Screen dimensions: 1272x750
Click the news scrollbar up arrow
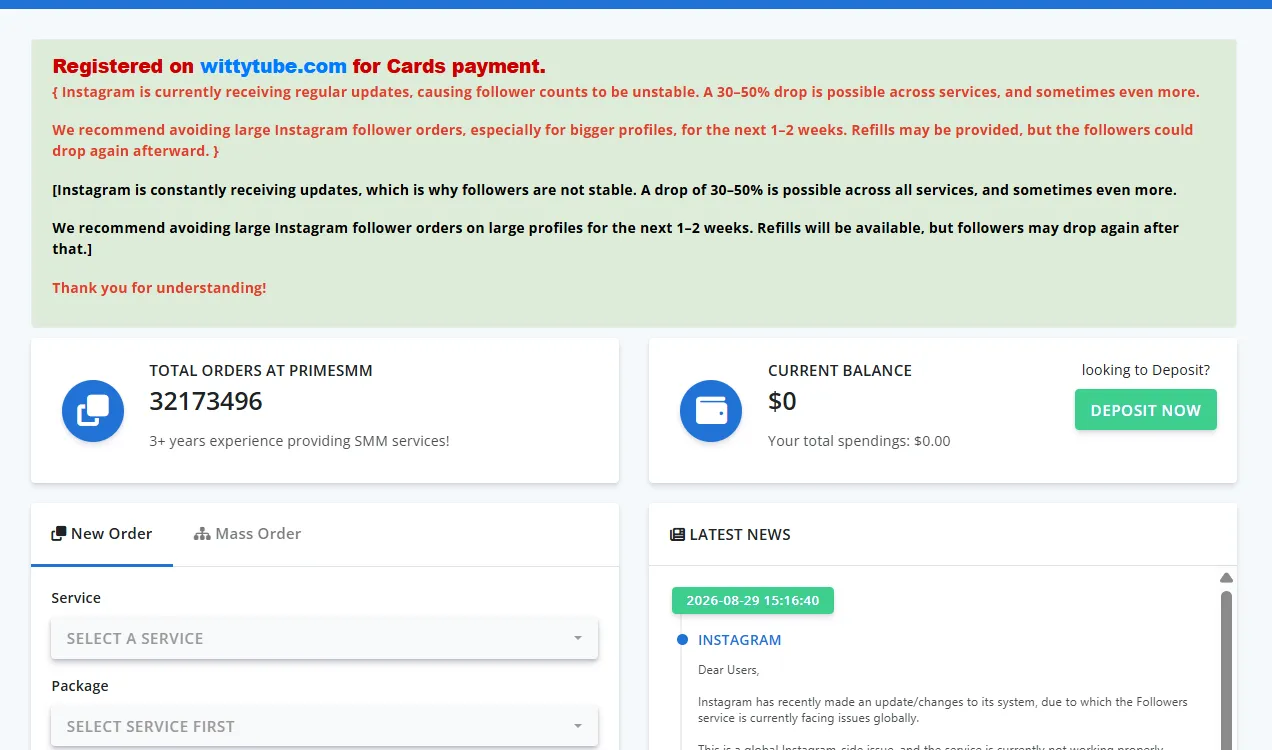pyautogui.click(x=1226, y=578)
